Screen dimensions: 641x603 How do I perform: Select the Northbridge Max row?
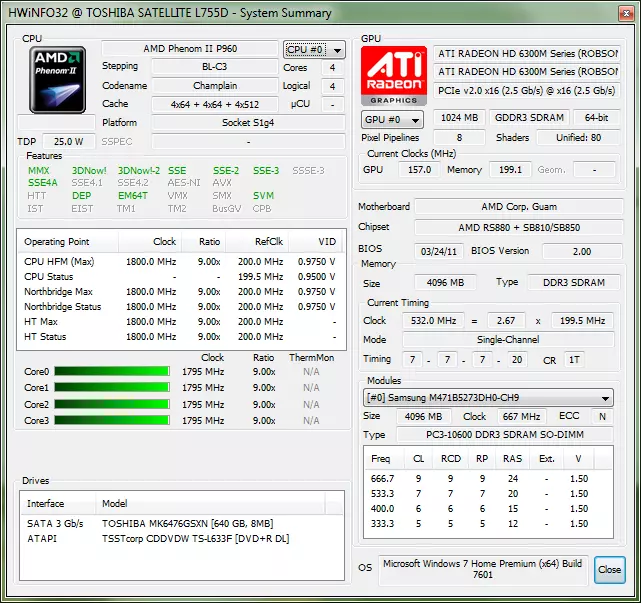pos(181,292)
